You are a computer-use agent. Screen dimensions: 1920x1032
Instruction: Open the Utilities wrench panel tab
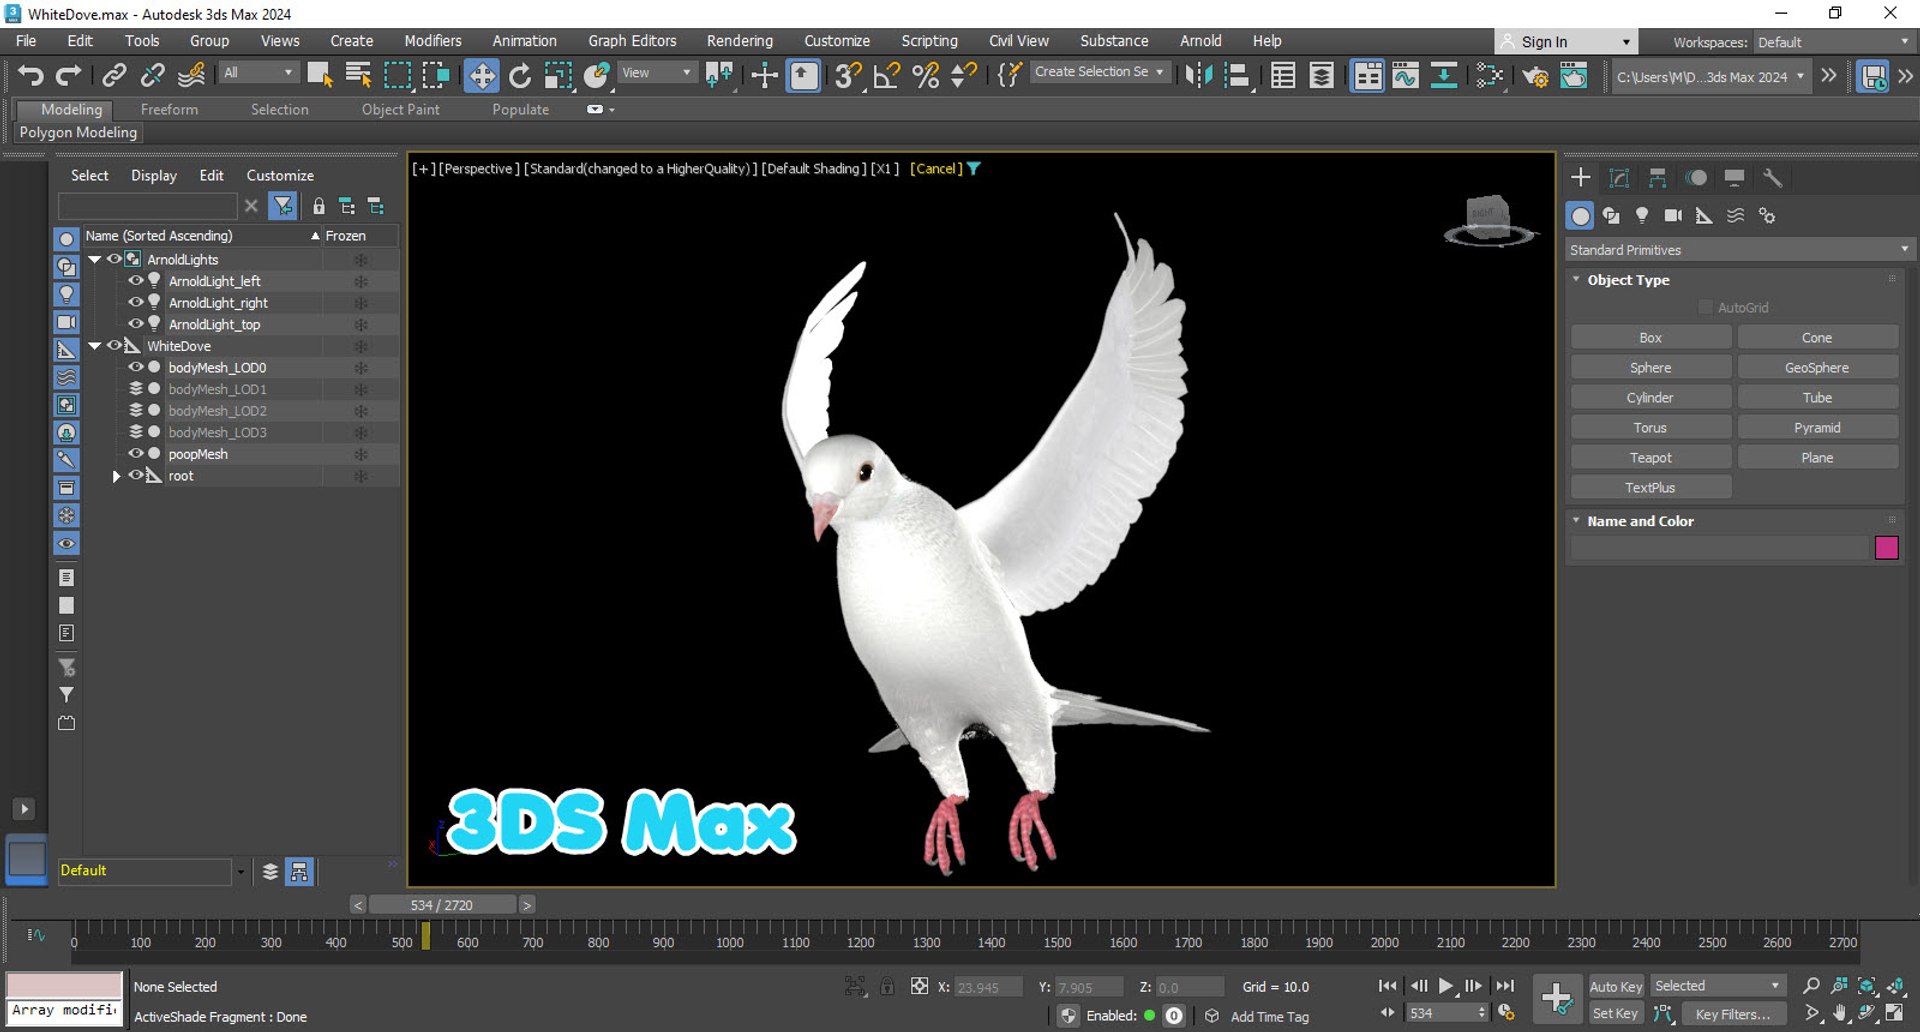(1772, 178)
